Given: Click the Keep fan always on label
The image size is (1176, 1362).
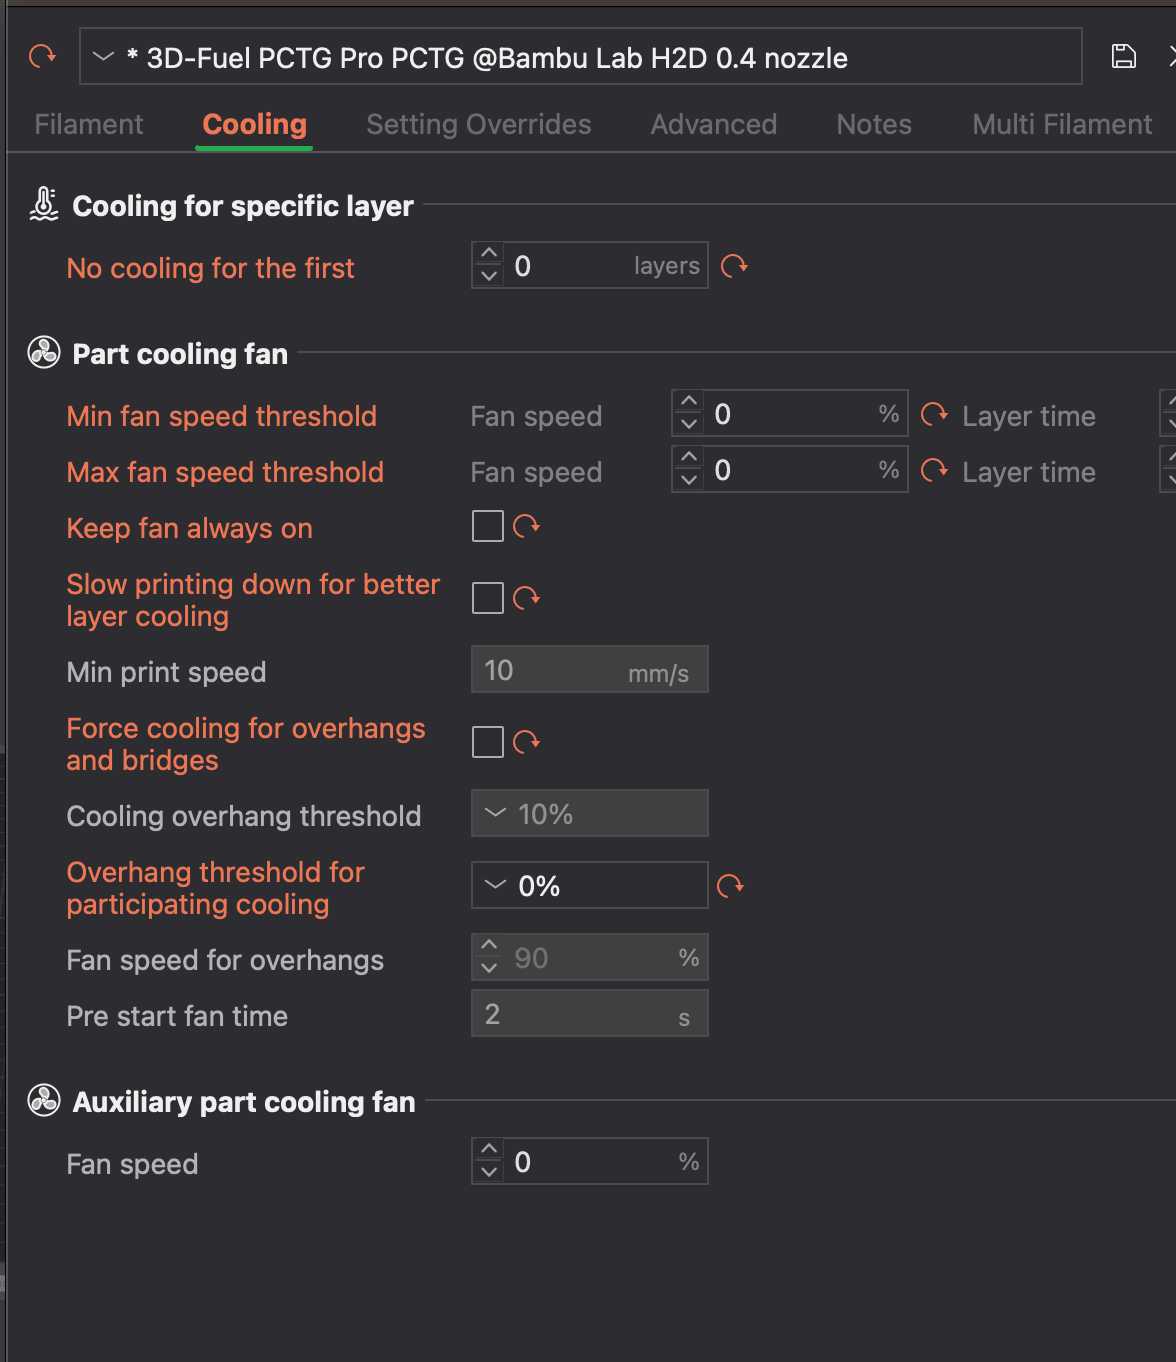Looking at the screenshot, I should pyautogui.click(x=189, y=528).
